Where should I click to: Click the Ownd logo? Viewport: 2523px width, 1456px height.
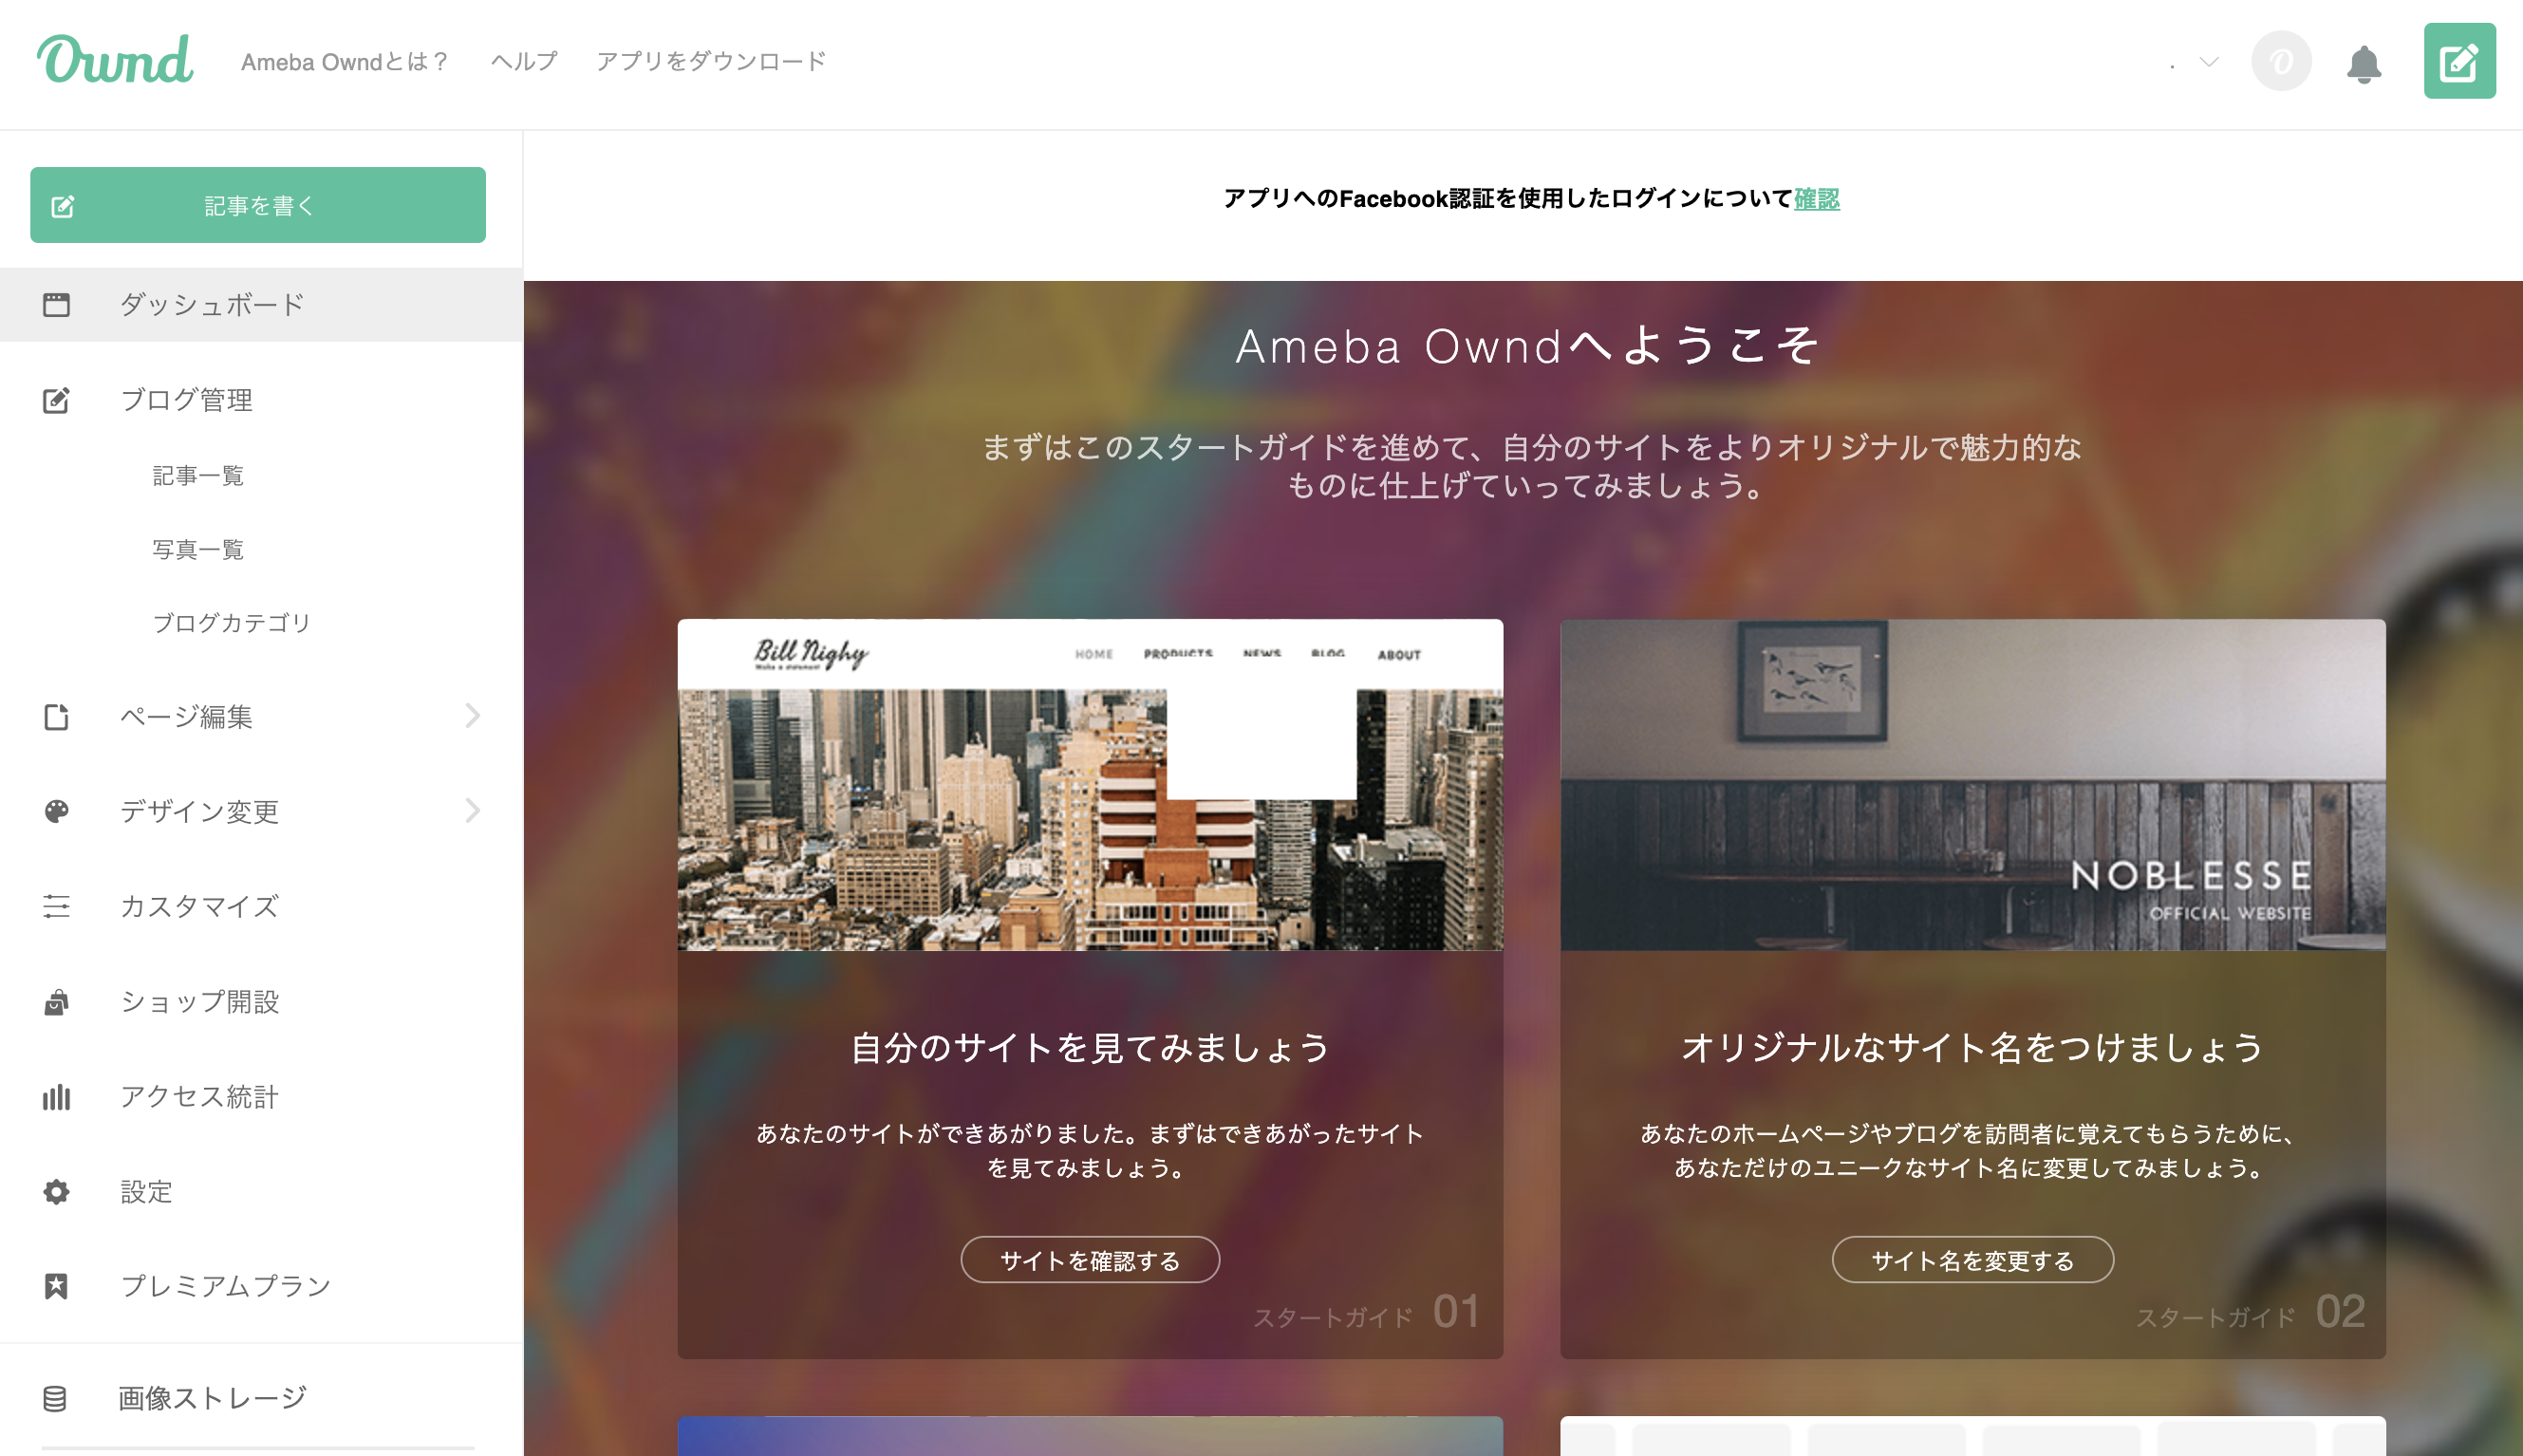click(116, 60)
